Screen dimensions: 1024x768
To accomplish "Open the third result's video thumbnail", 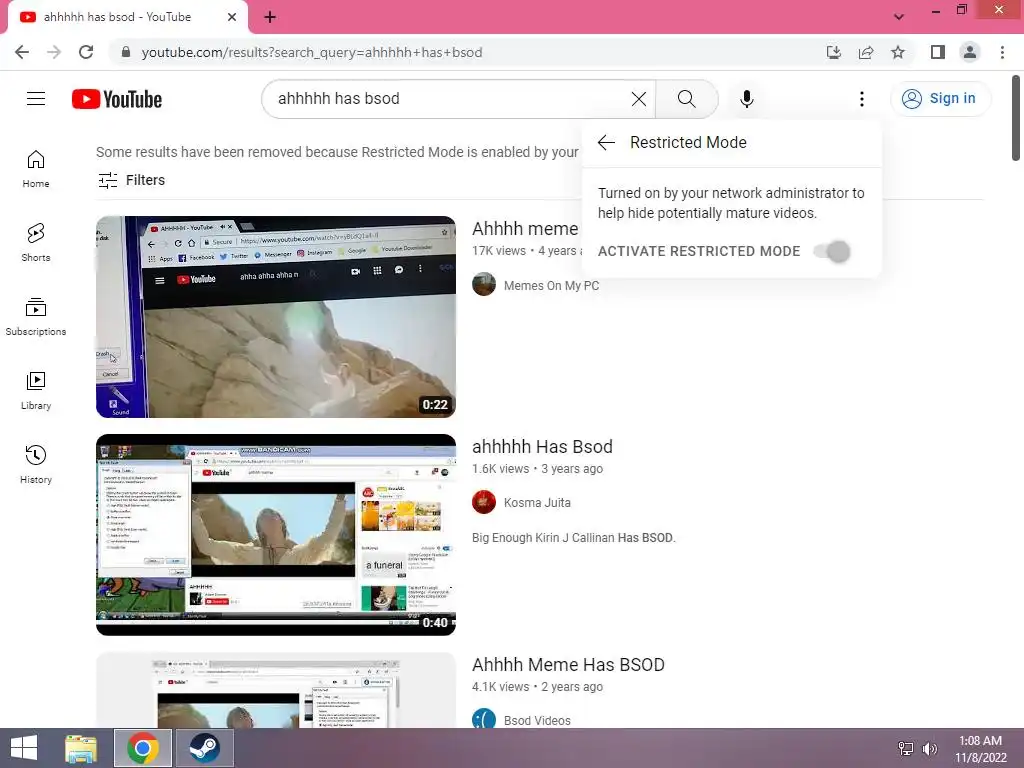I will pyautogui.click(x=276, y=690).
